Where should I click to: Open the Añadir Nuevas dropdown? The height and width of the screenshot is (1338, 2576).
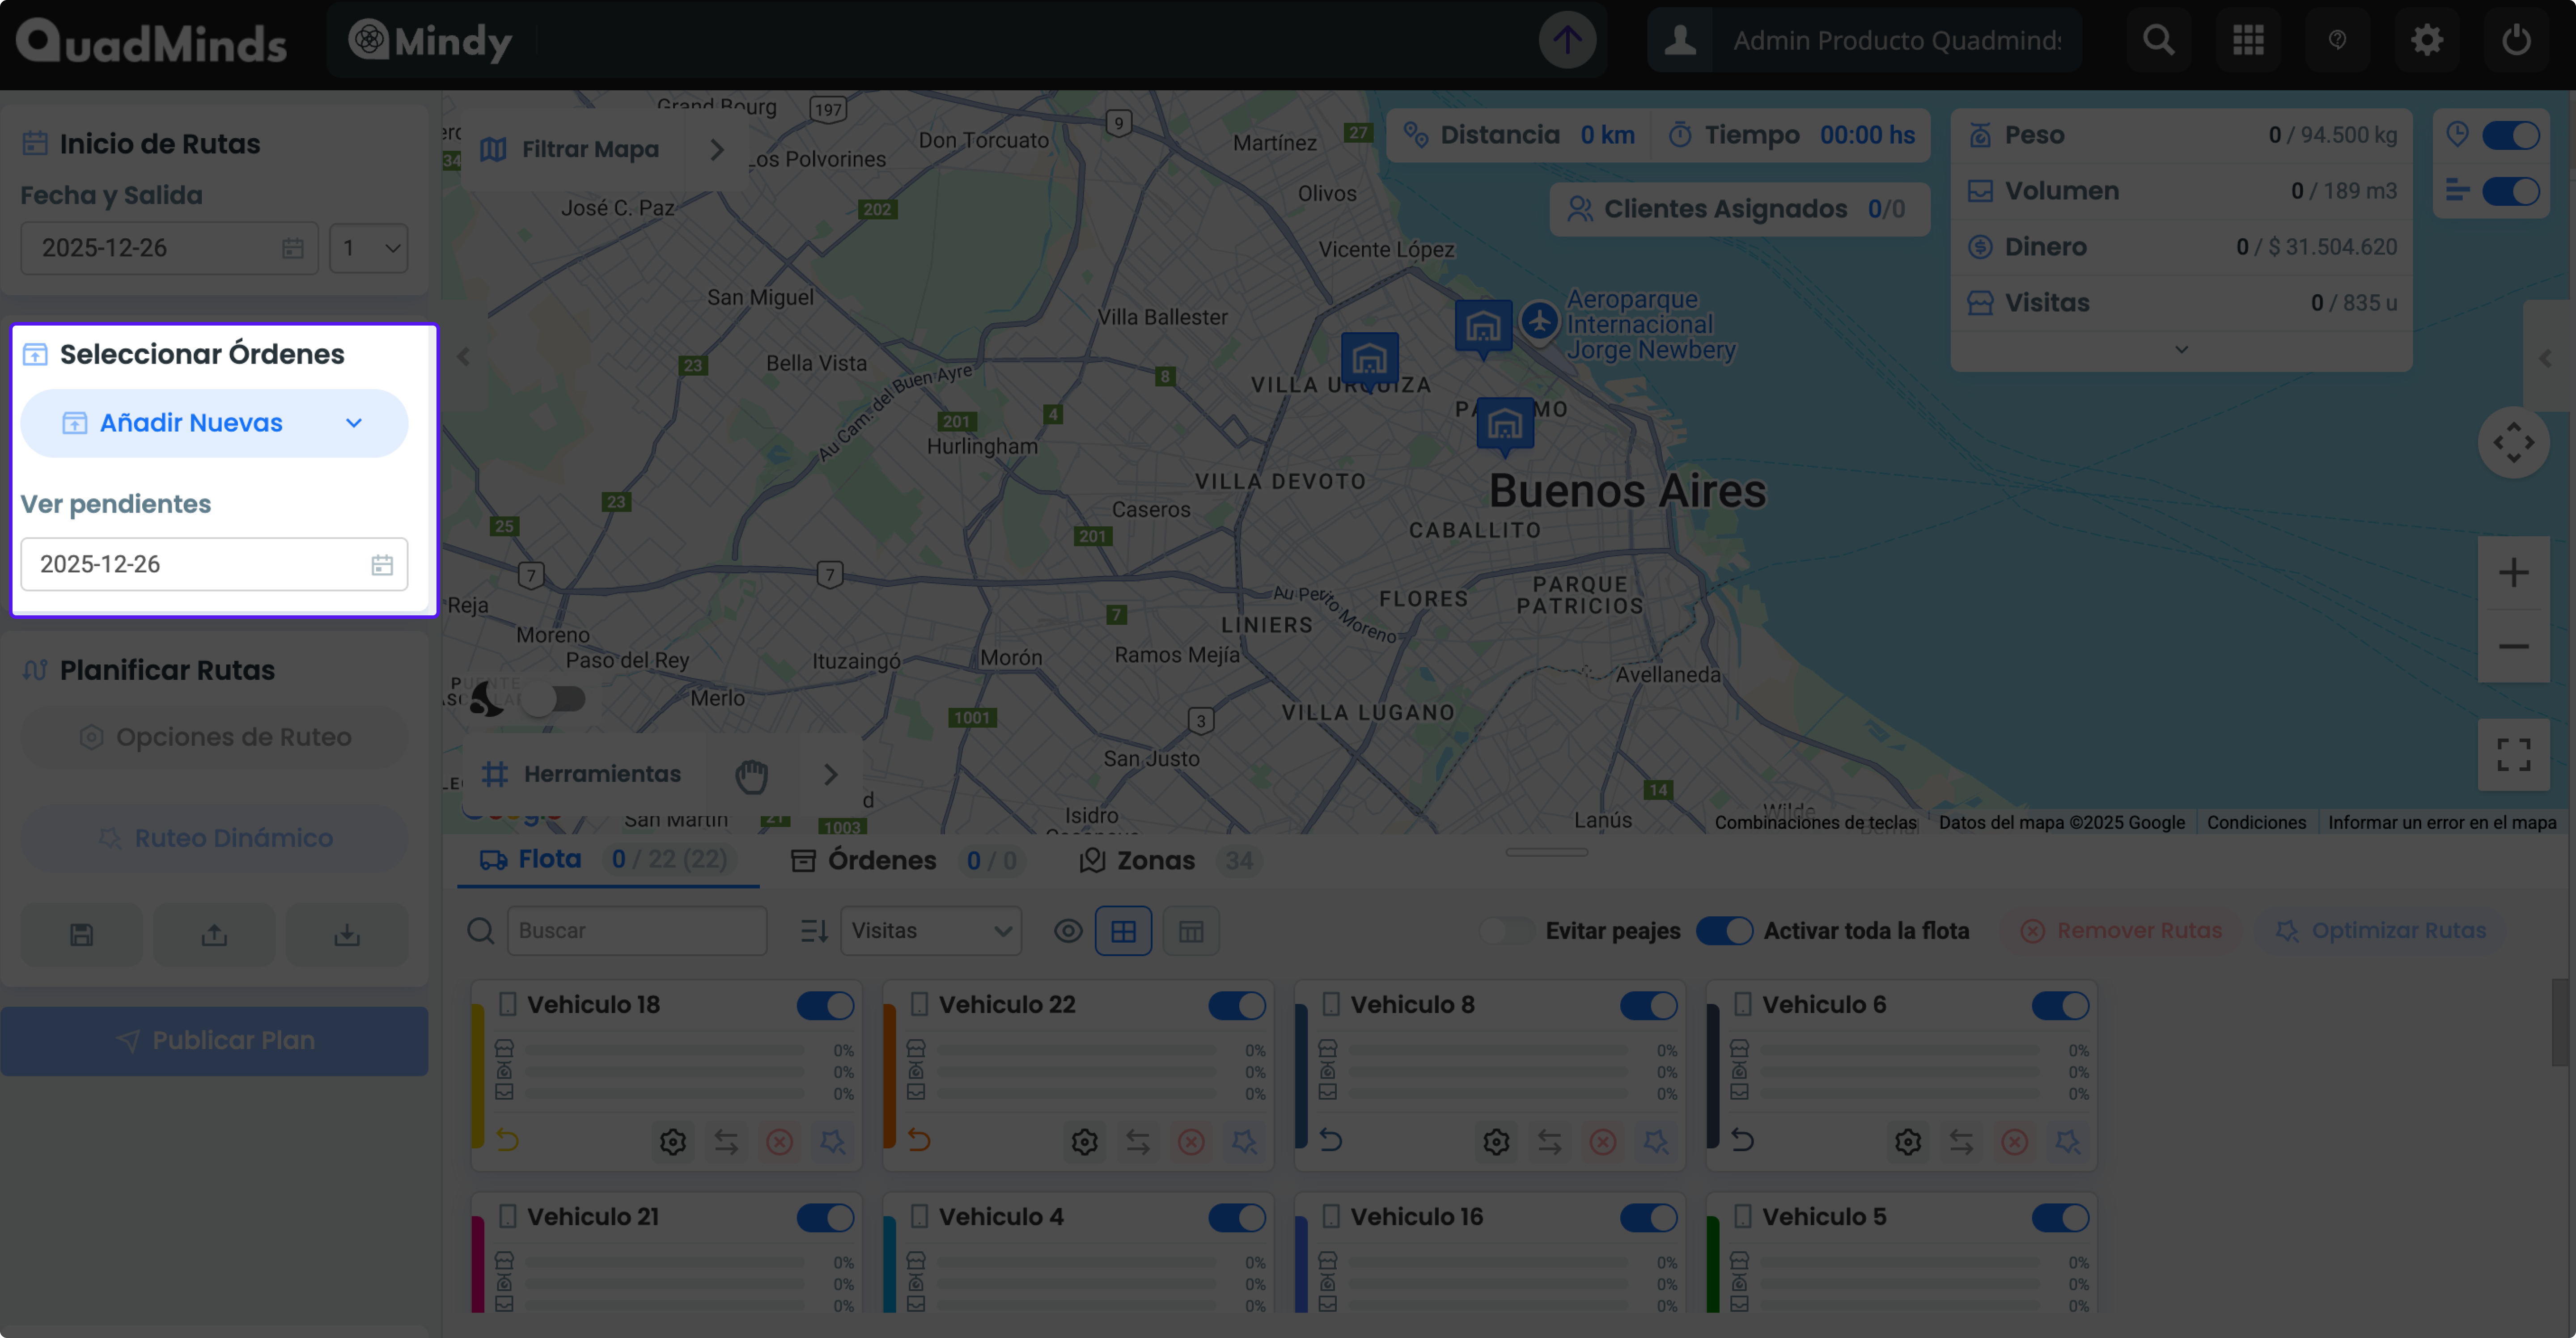[x=214, y=423]
